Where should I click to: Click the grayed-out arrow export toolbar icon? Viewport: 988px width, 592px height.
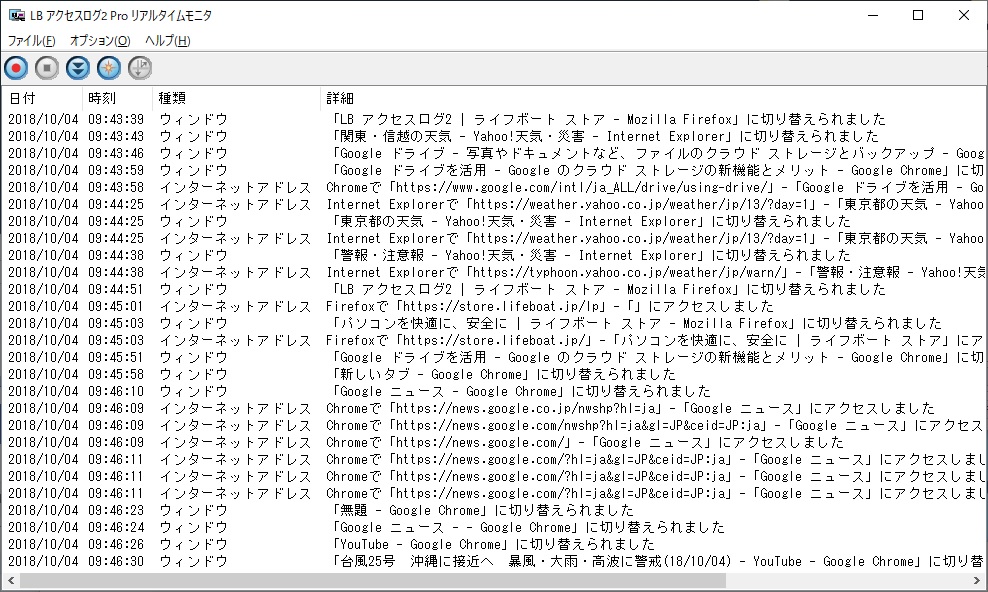point(140,68)
